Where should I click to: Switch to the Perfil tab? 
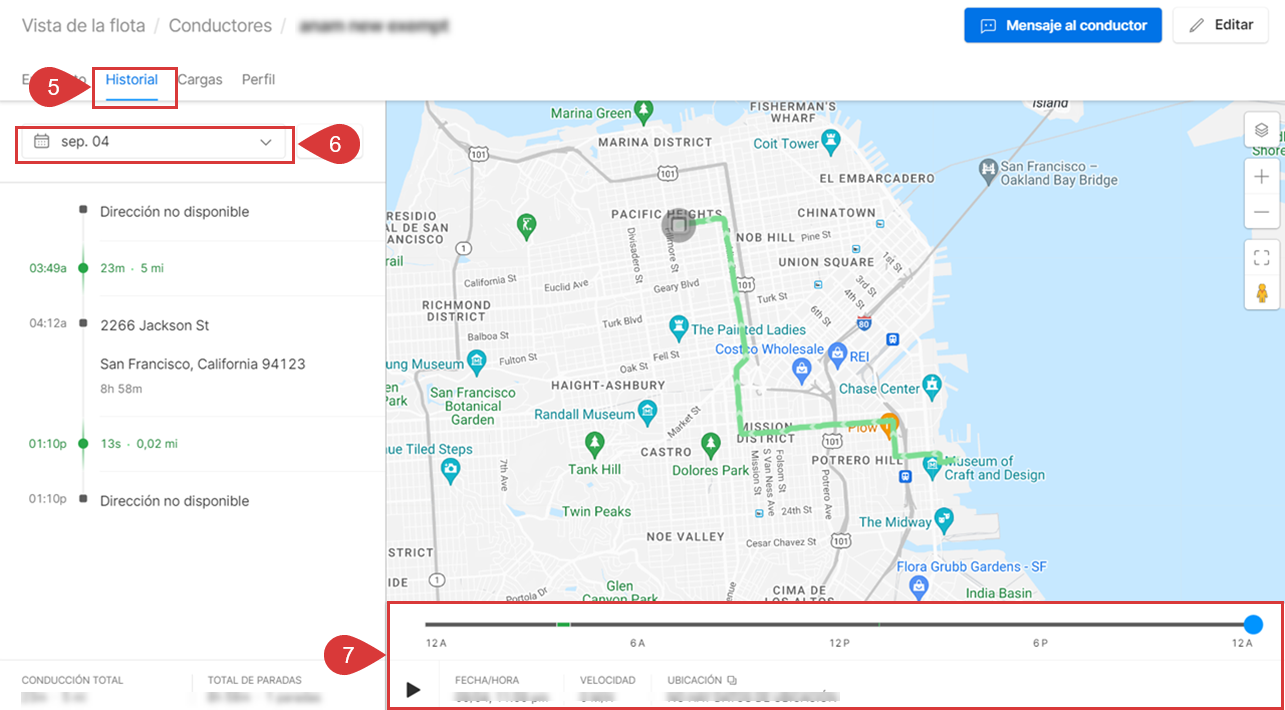pos(258,80)
